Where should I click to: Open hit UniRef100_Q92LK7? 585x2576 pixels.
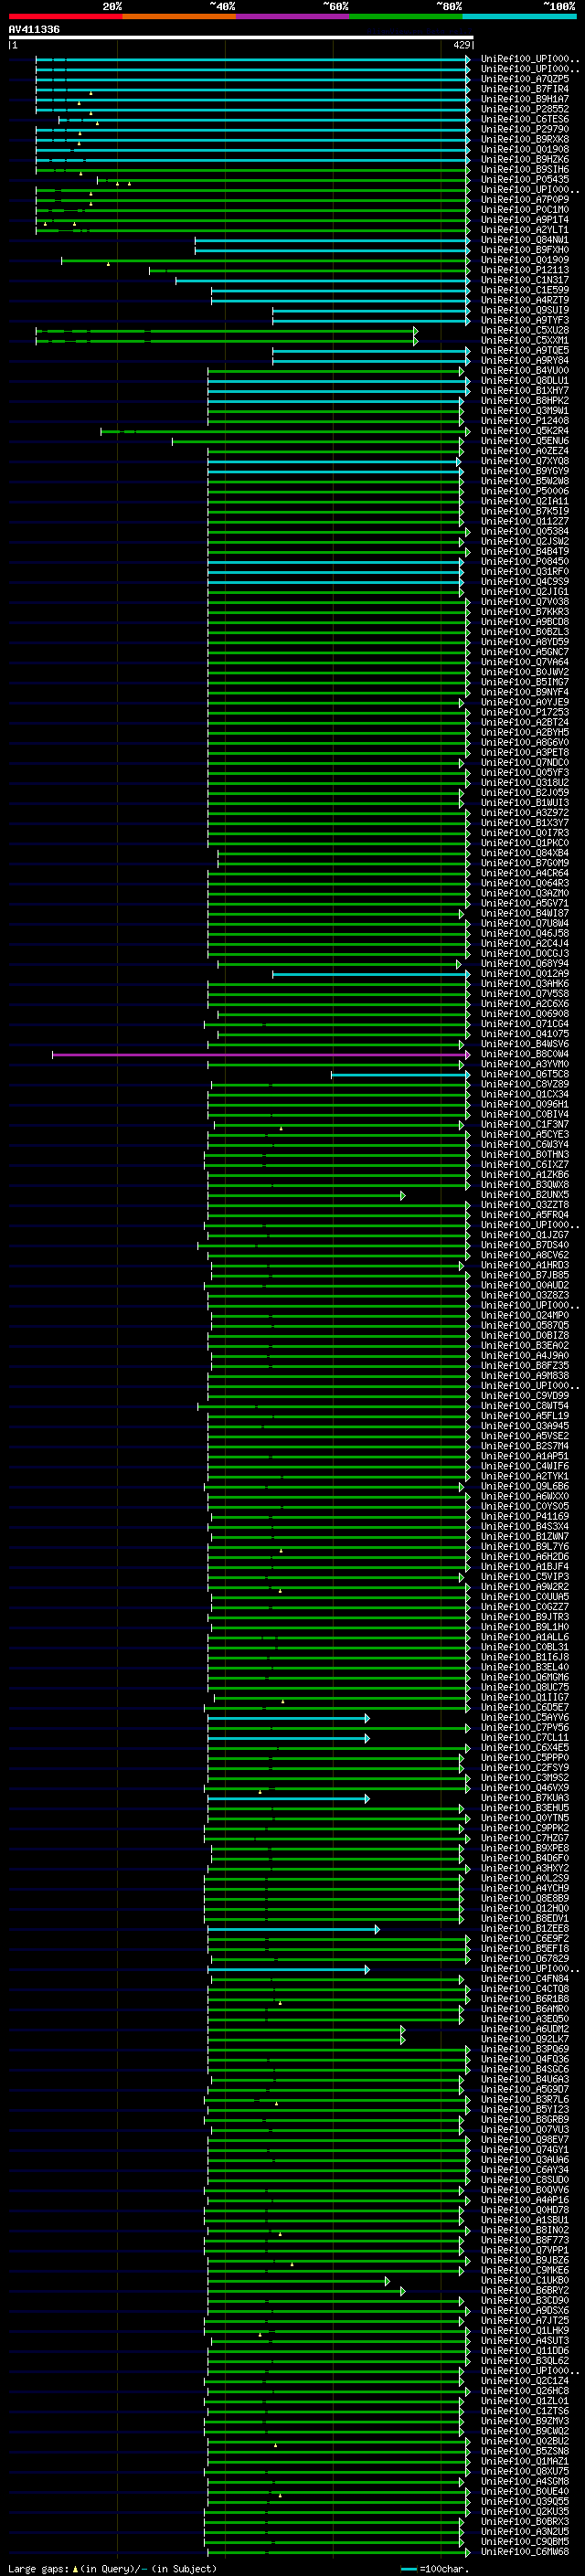525,2039
